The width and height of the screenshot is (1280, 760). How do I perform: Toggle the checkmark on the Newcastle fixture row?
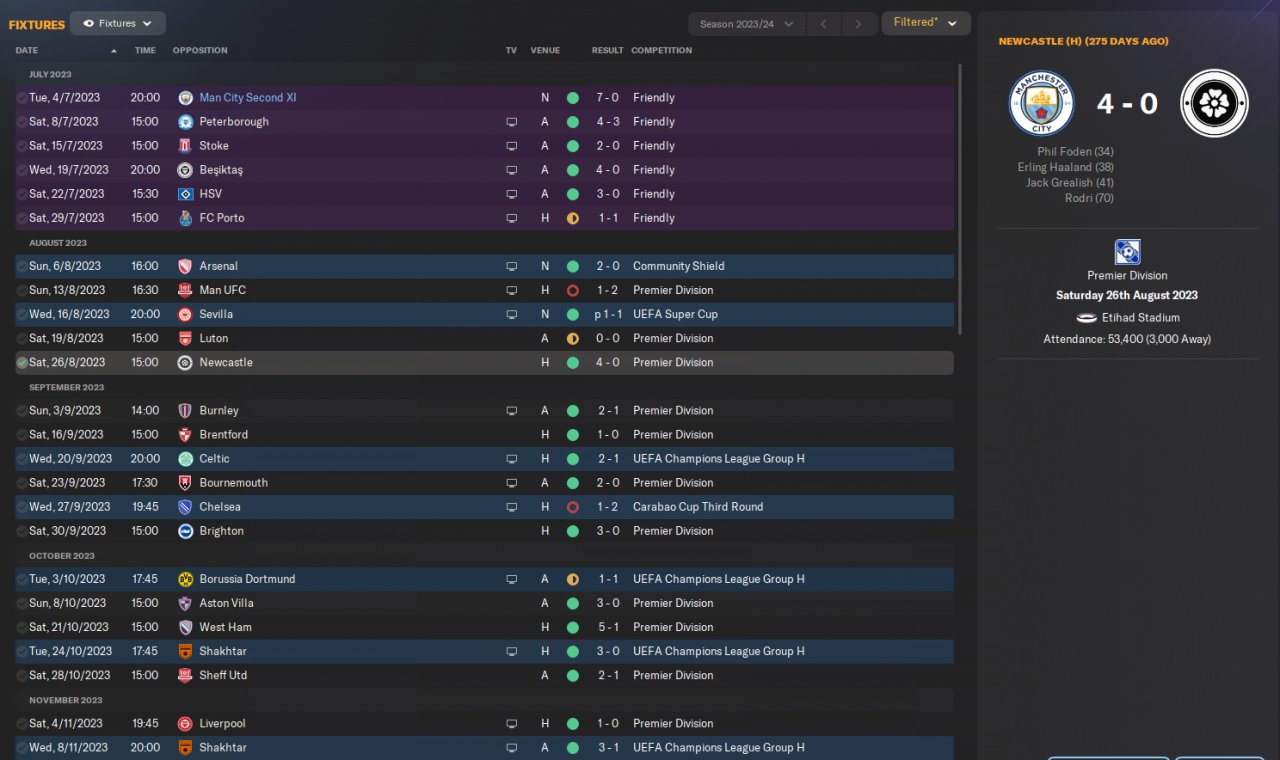22,363
